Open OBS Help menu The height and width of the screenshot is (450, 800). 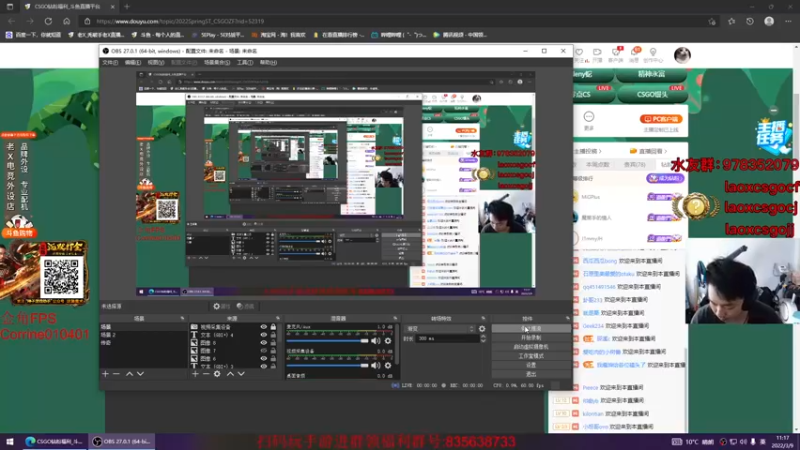click(x=268, y=62)
